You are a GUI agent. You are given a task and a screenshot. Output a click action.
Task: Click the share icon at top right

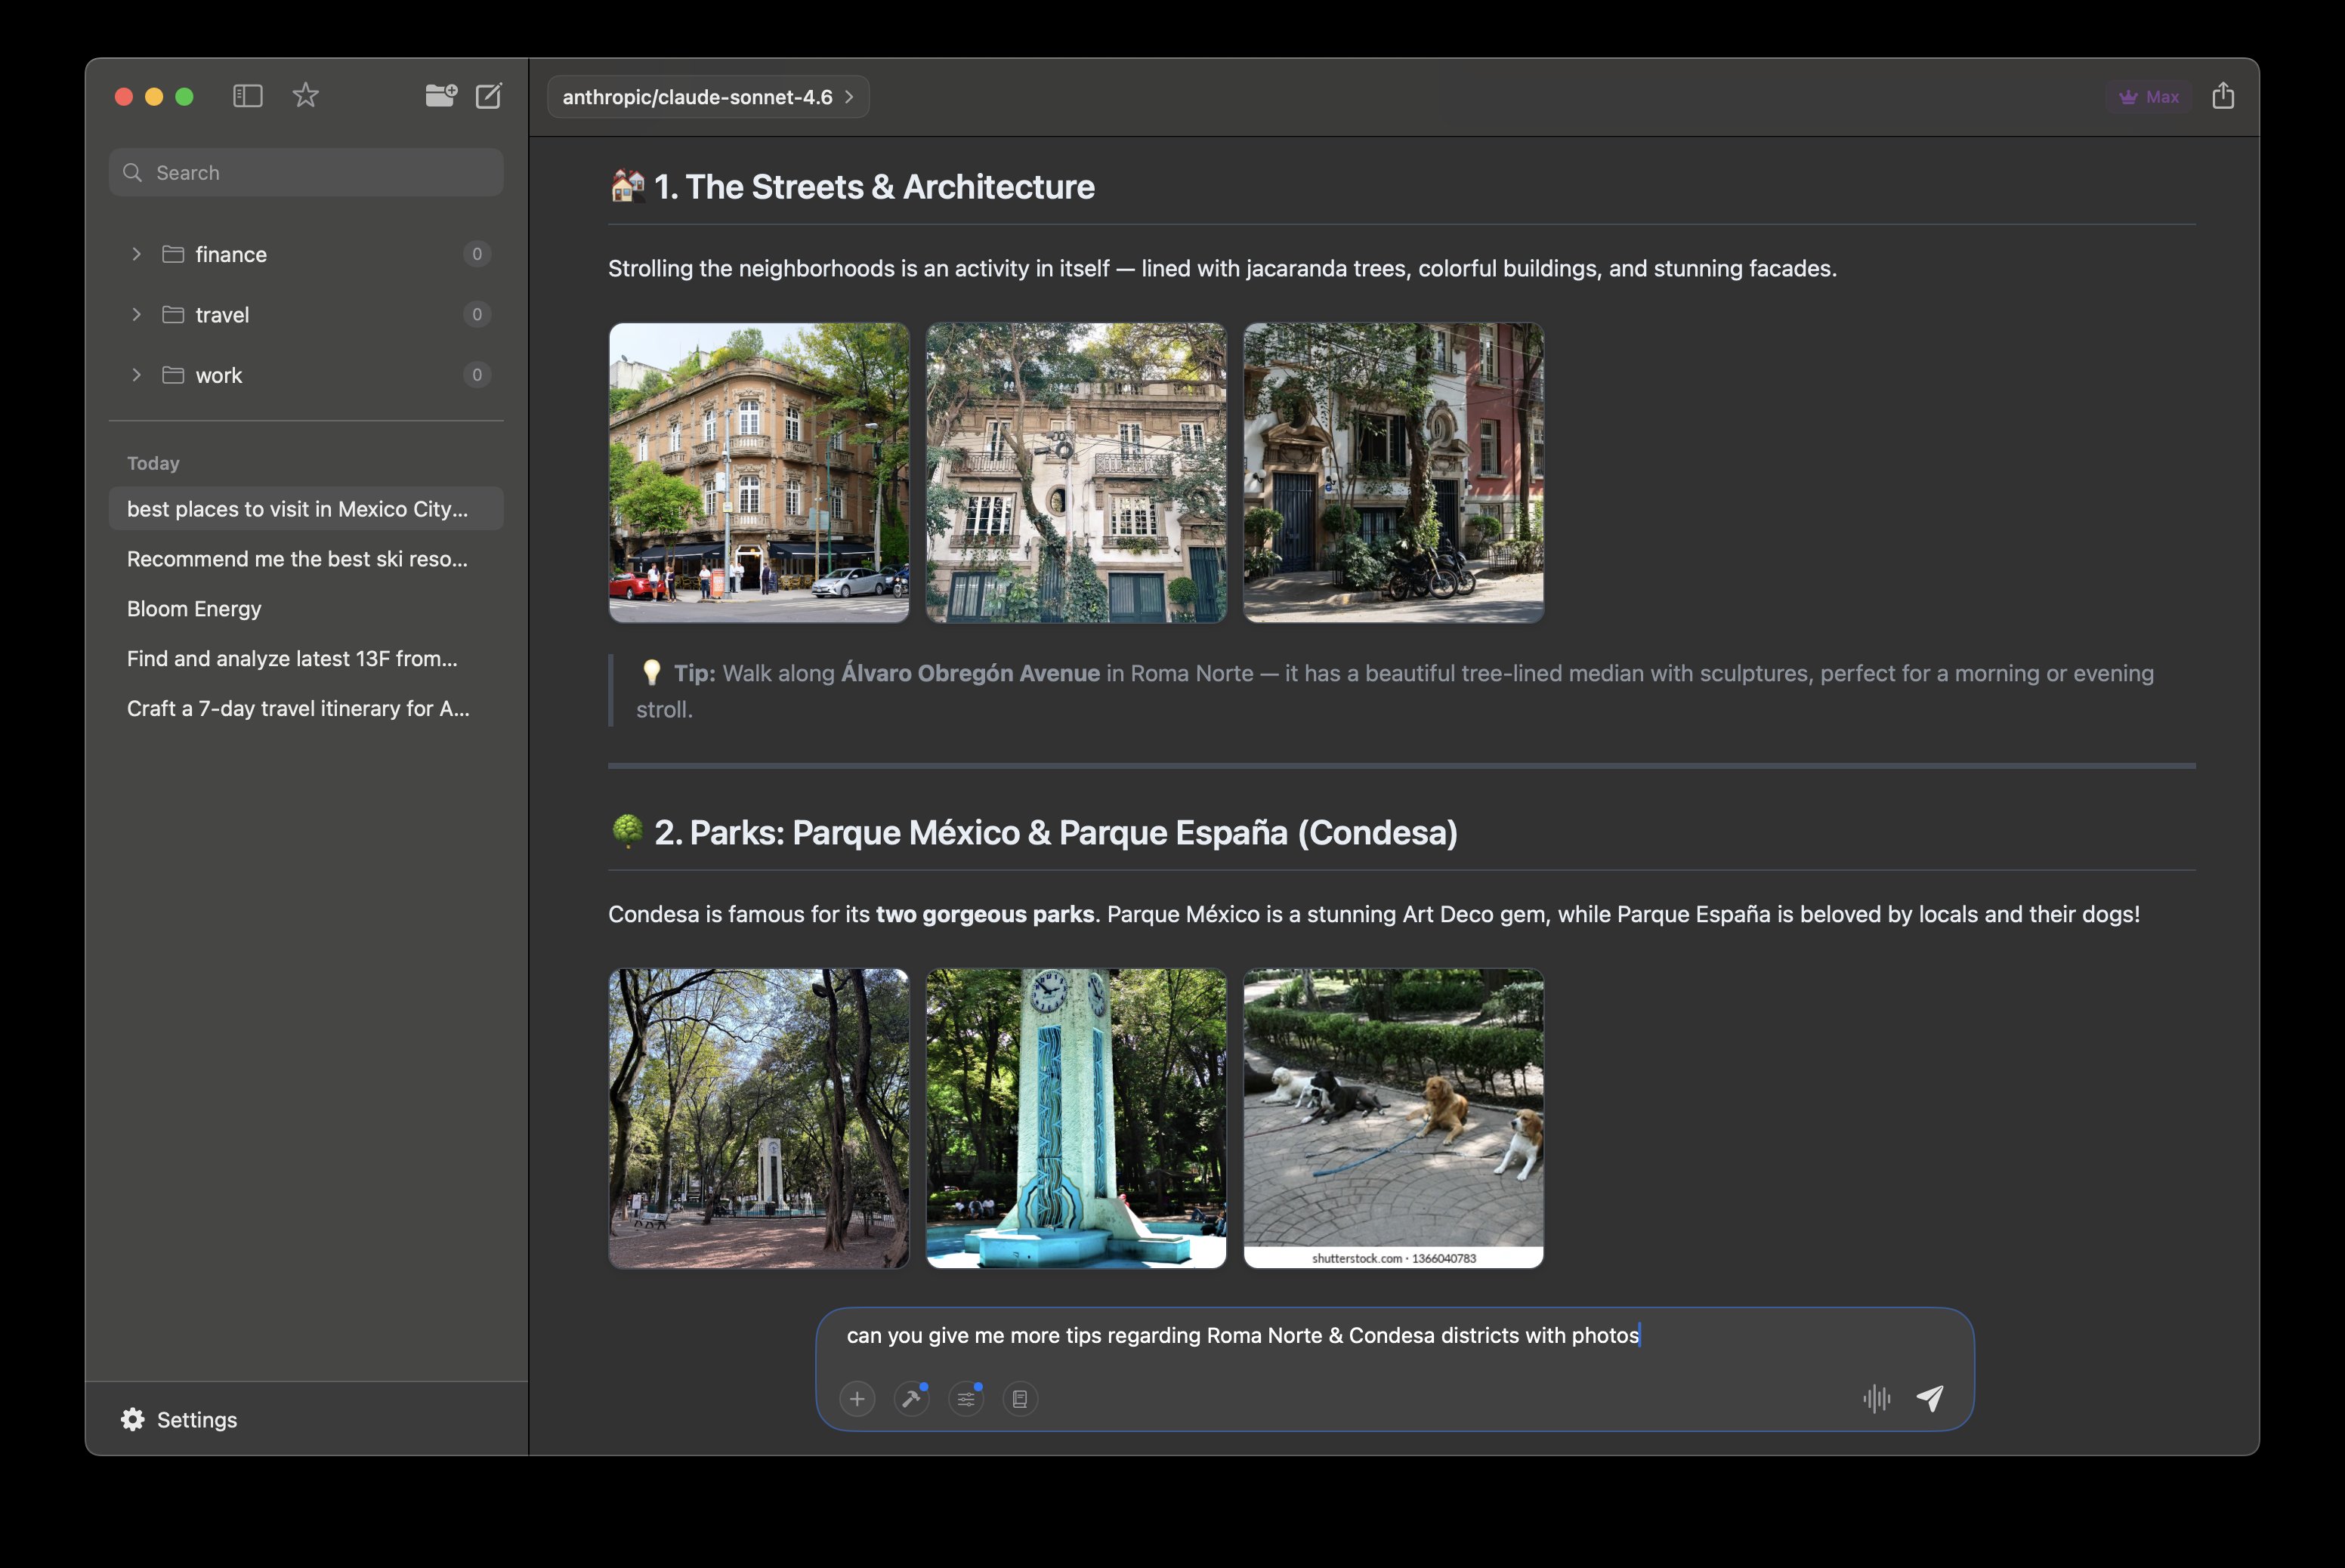tap(2224, 95)
